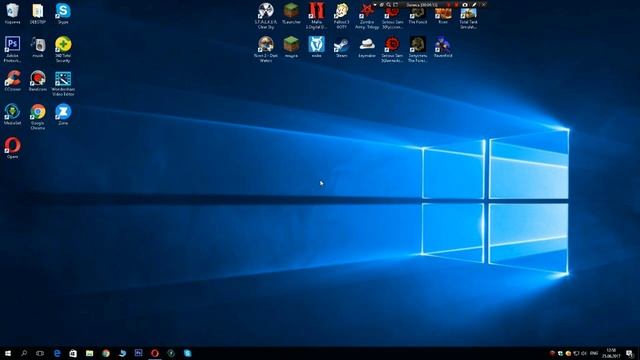The image size is (640, 360).
Task: Click the Windows Start button
Action: pos(8,353)
